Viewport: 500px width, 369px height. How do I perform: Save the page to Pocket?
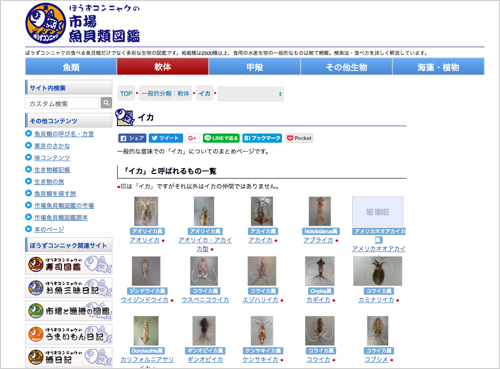[299, 138]
